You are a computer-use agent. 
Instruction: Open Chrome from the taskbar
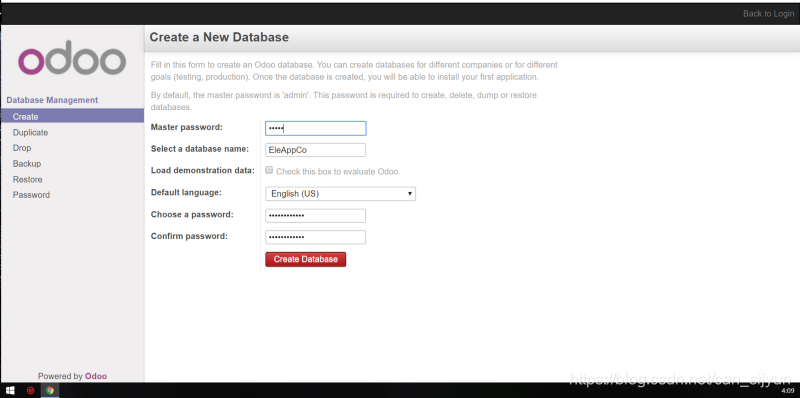pos(49,390)
